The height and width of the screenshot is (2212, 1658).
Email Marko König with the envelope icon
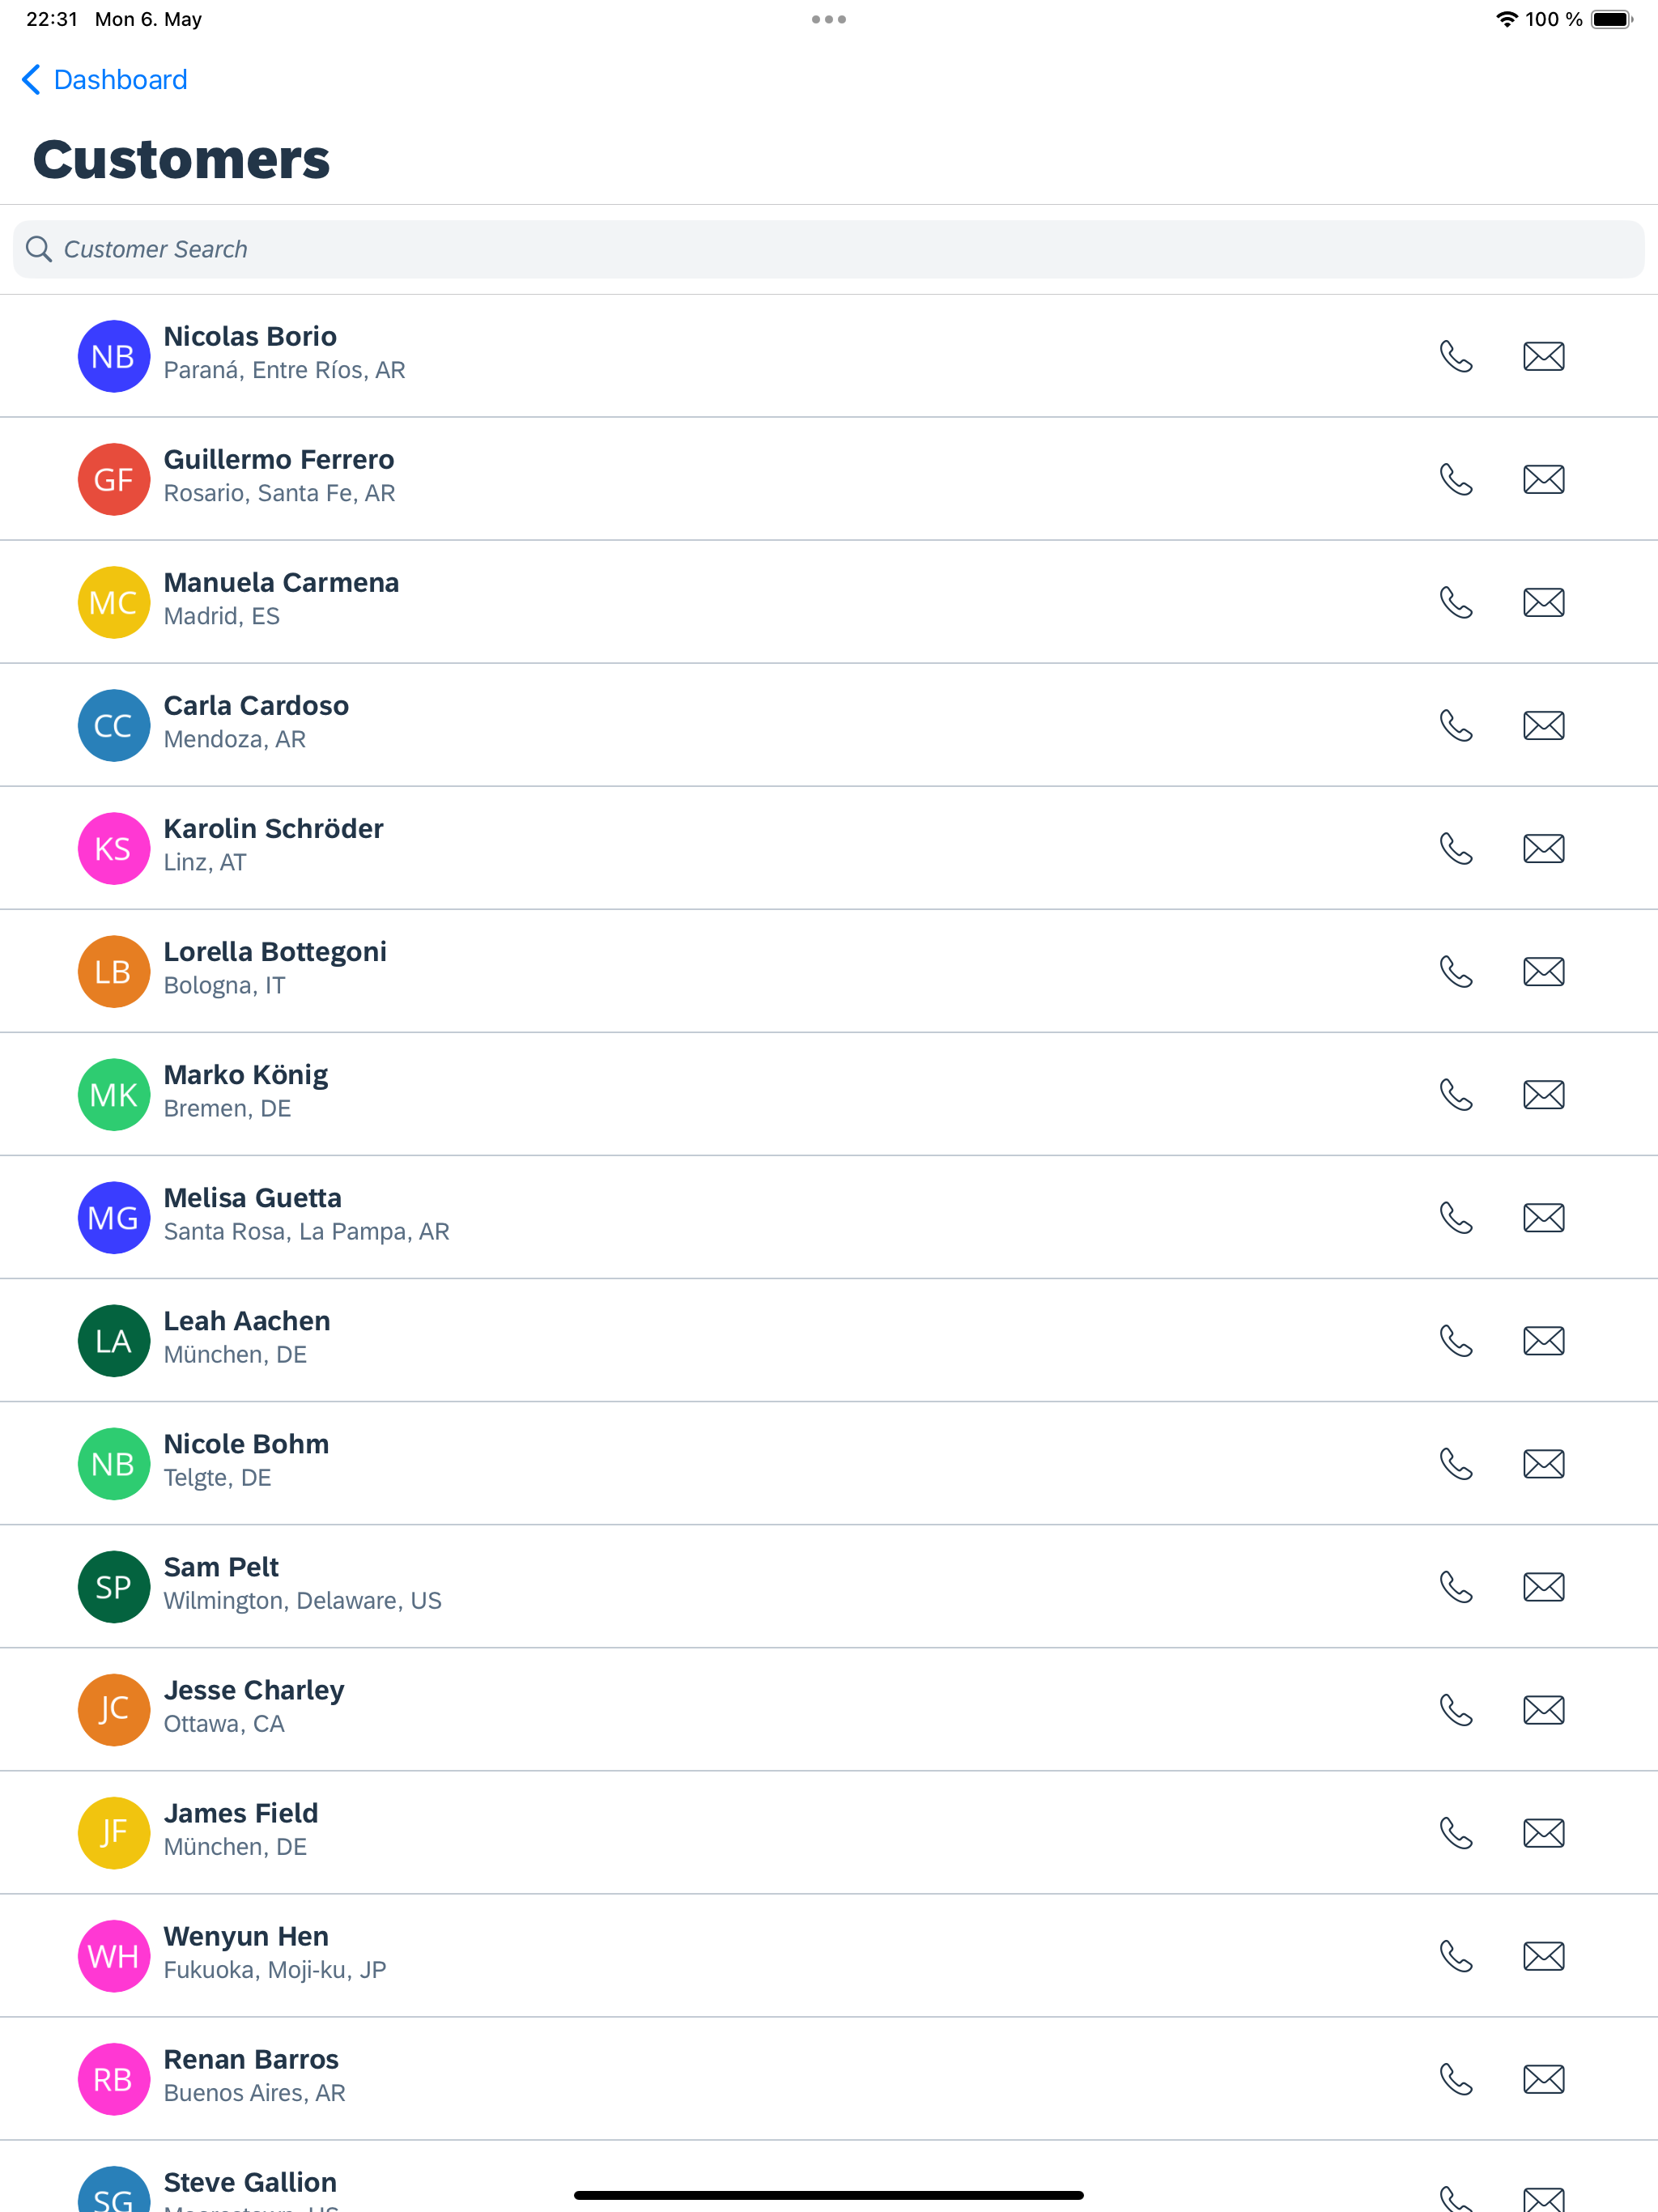tap(1543, 1094)
